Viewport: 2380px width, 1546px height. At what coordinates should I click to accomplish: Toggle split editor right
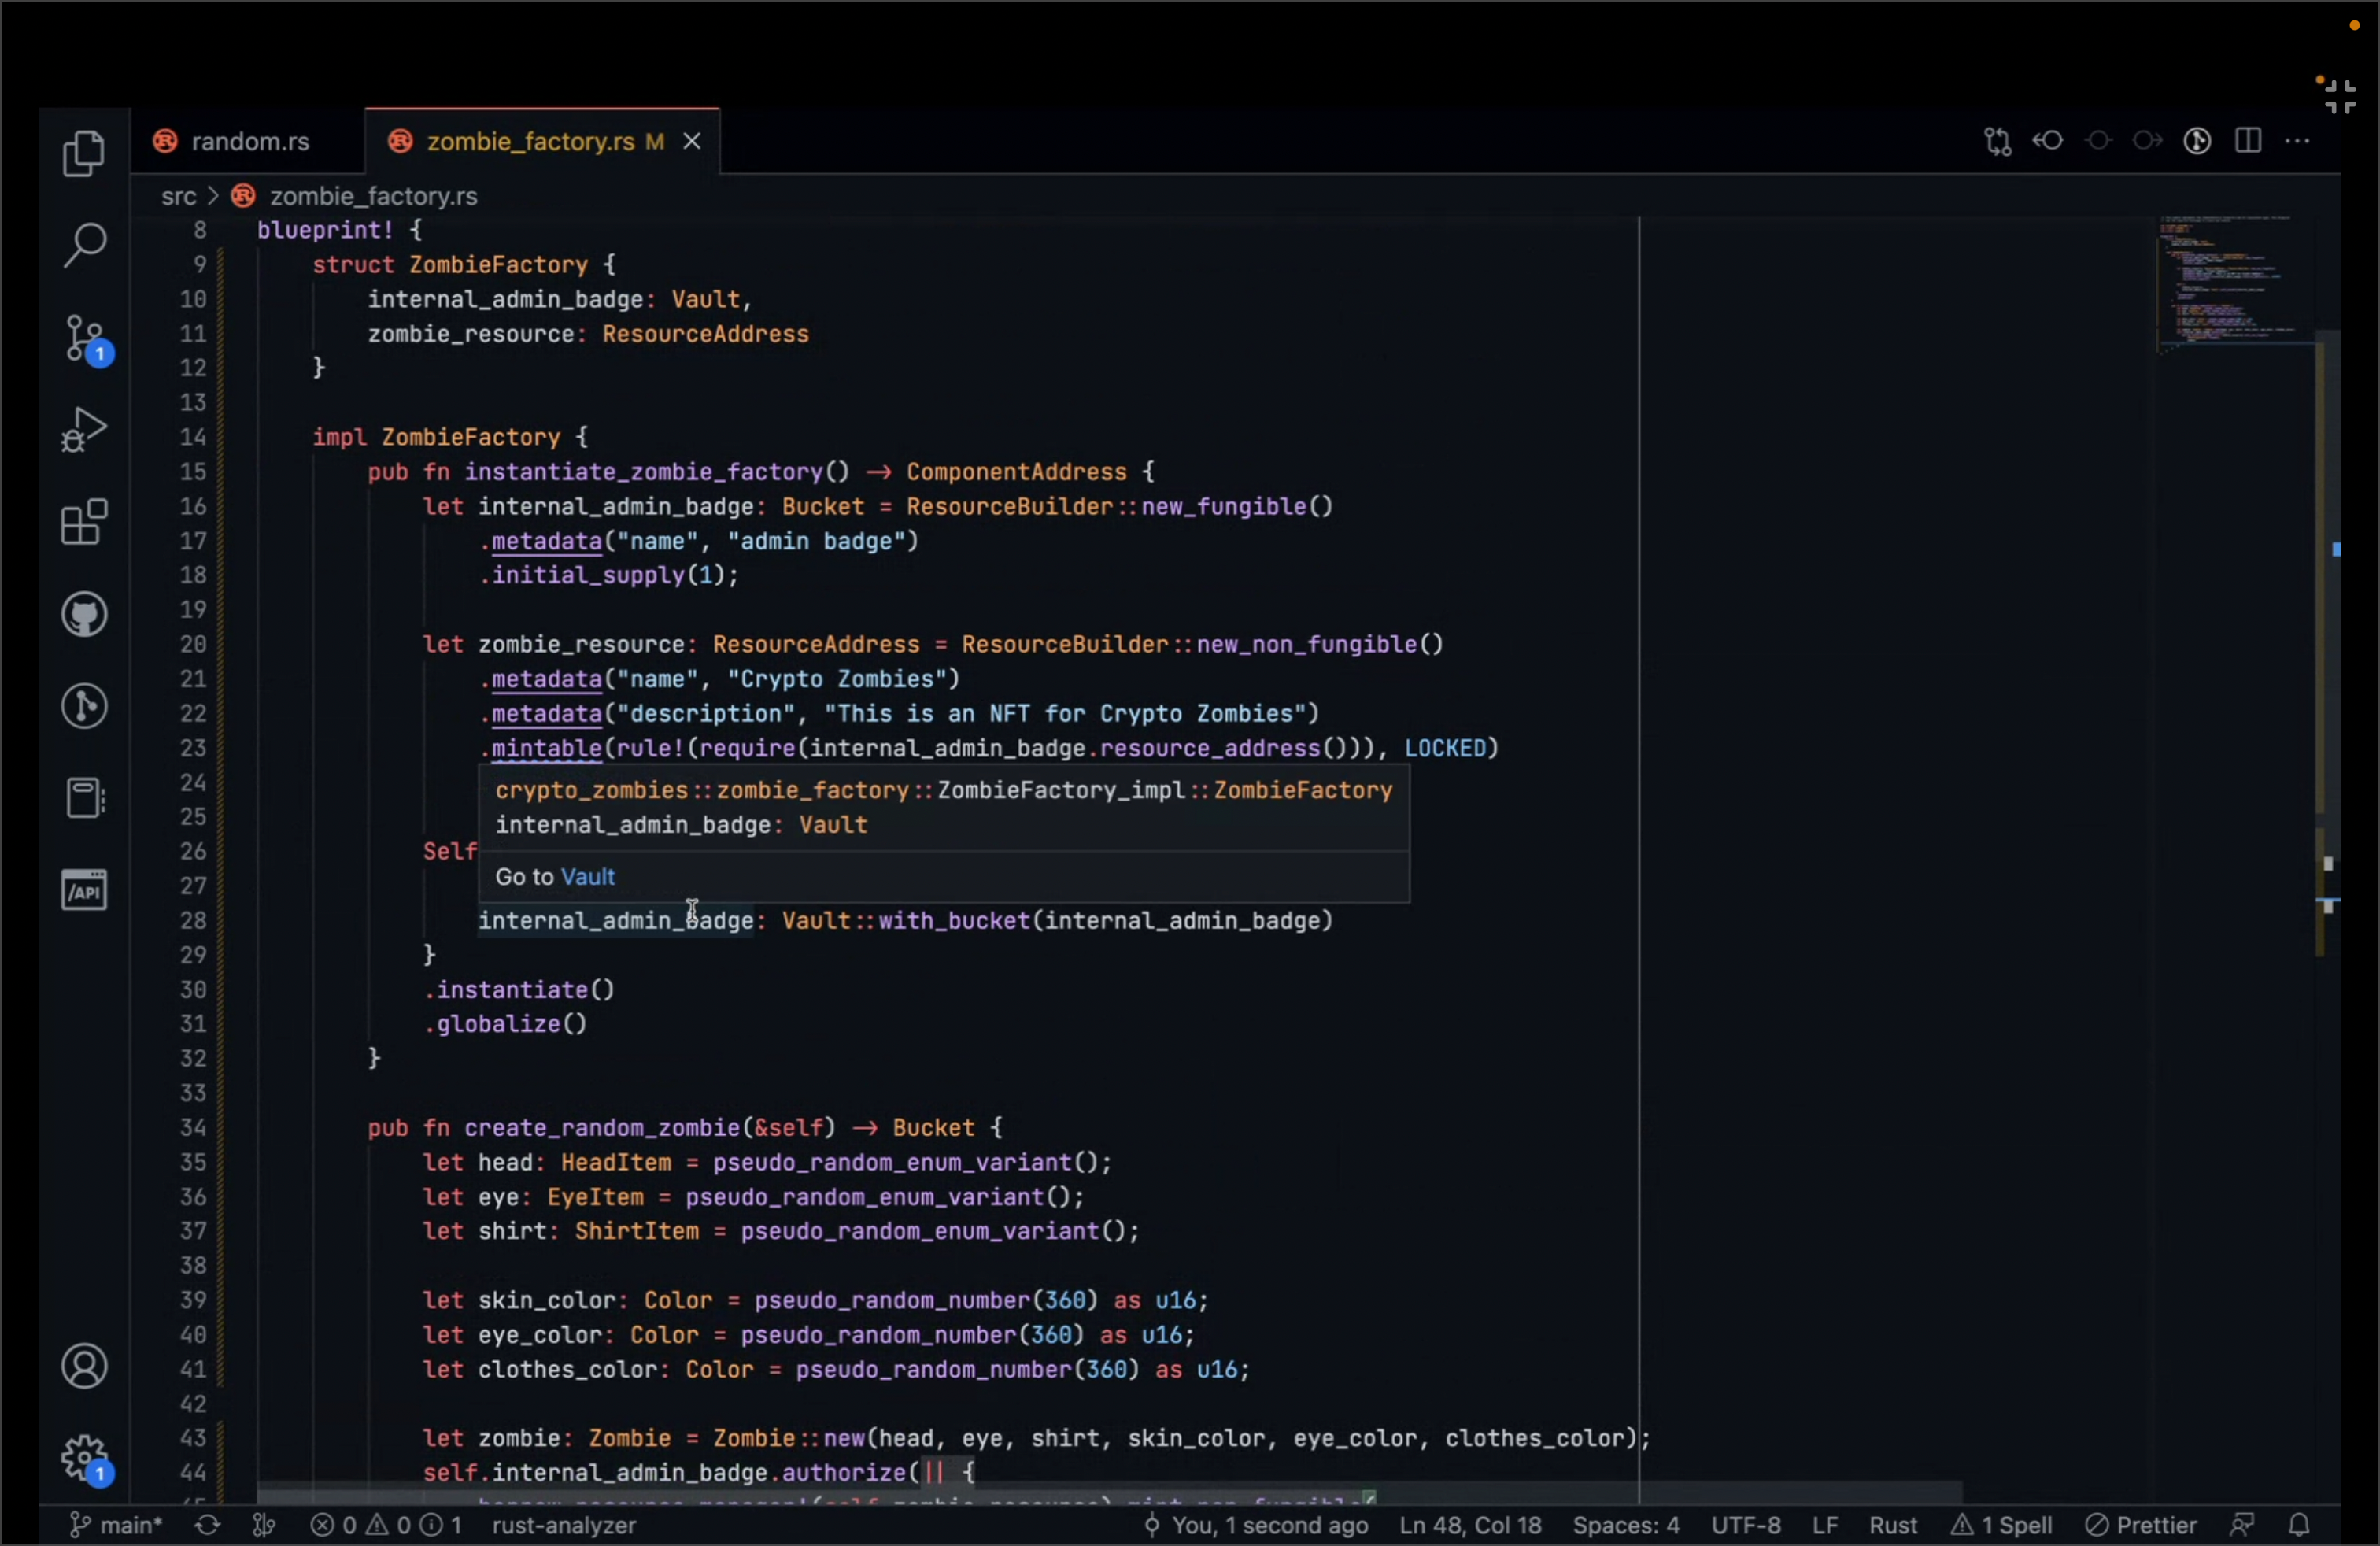pyautogui.click(x=2248, y=141)
